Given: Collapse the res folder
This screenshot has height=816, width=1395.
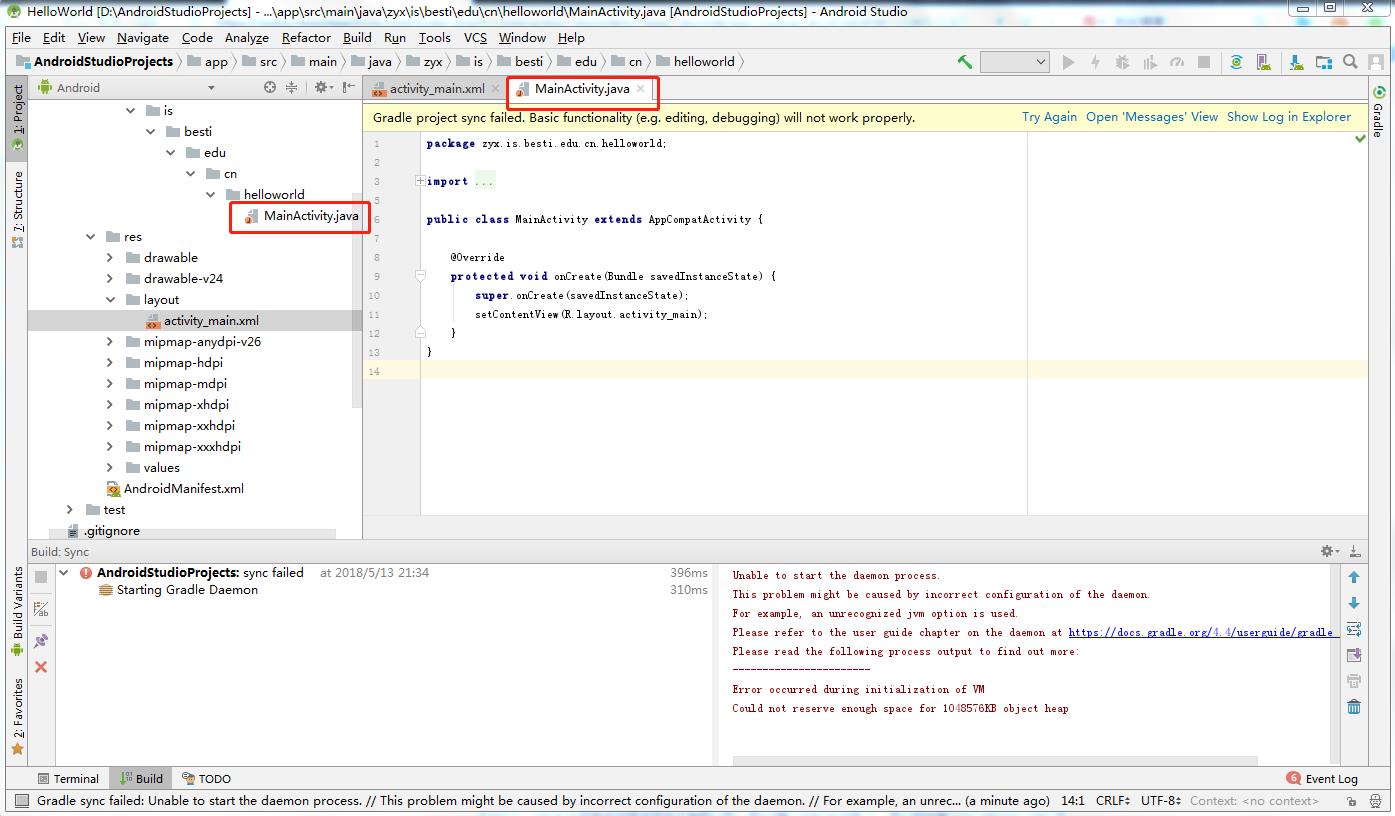Looking at the screenshot, I should tap(90, 237).
